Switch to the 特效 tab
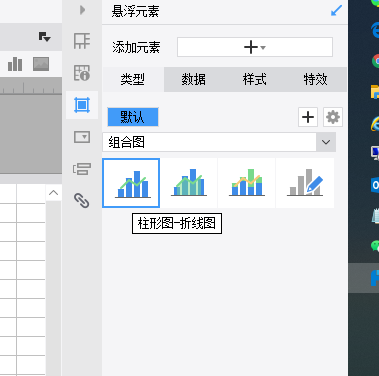This screenshot has width=379, height=376. click(315, 79)
